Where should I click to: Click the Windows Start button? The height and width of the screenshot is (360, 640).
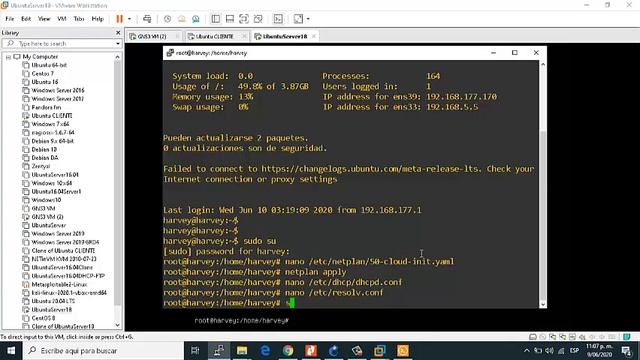click(x=11, y=351)
